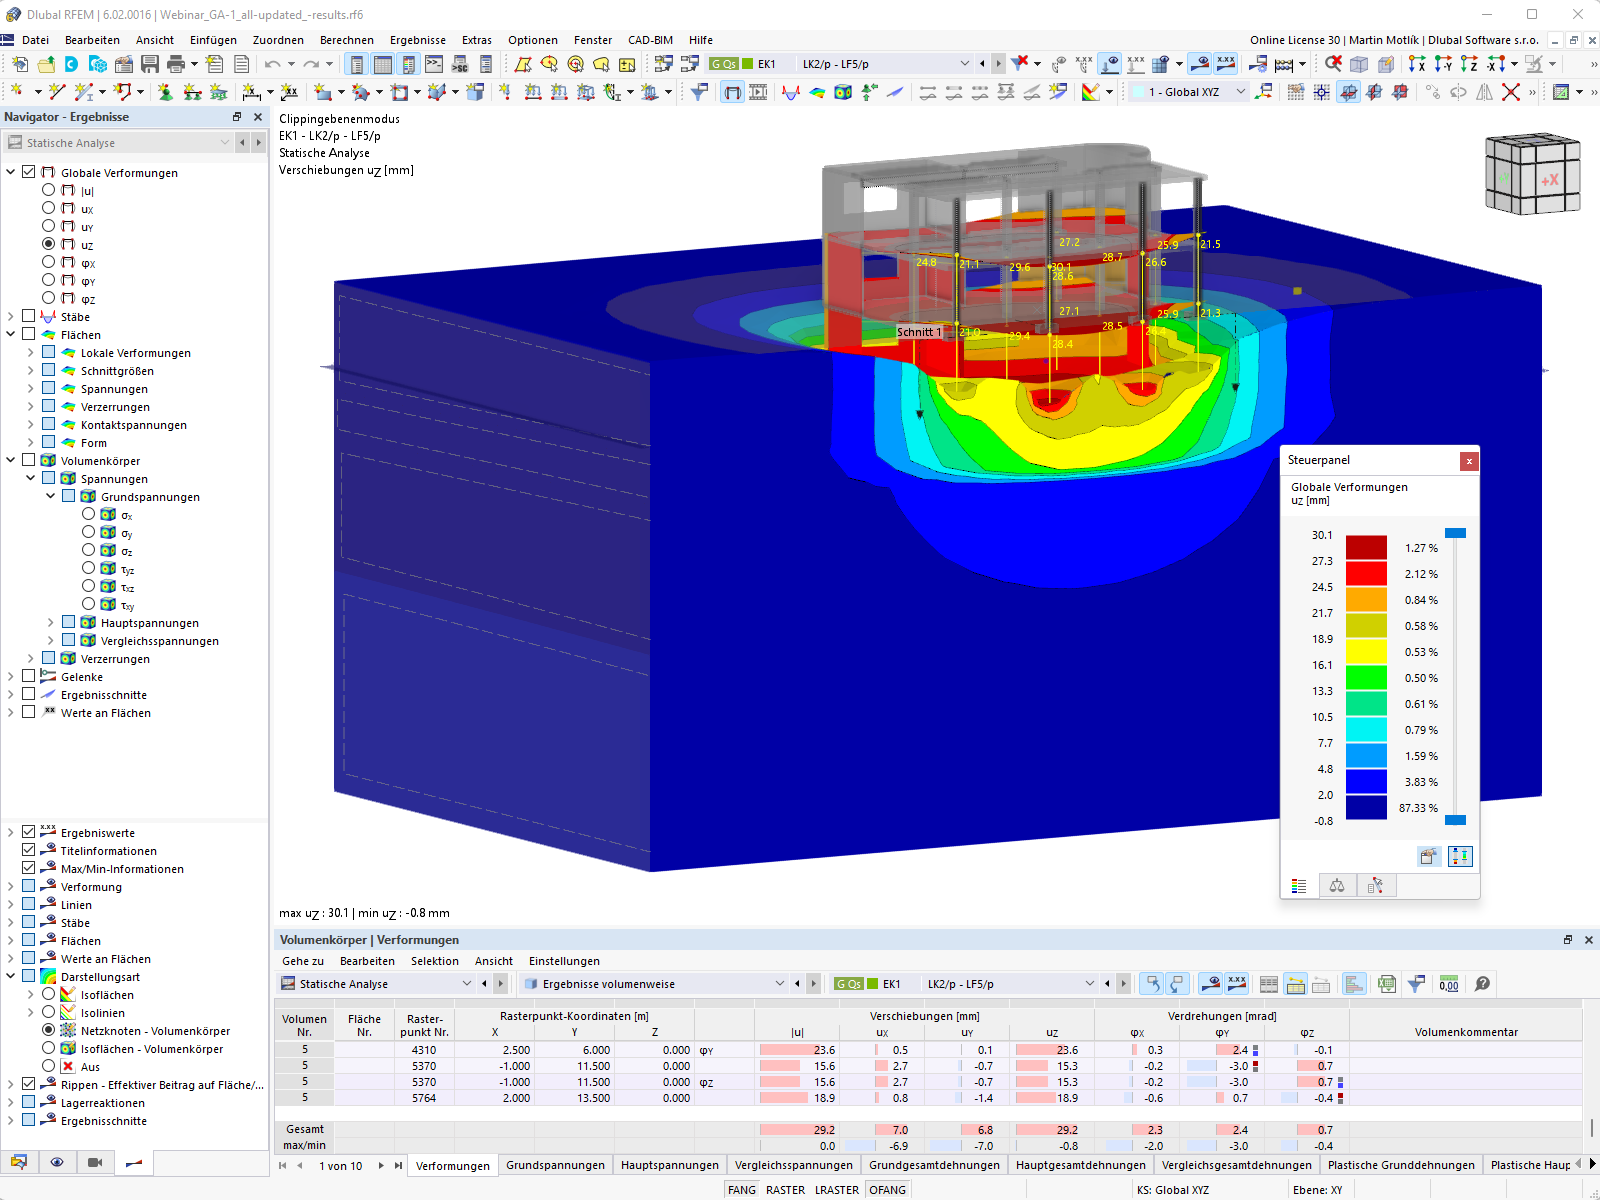1600x1200 pixels.
Task: Enable the Stäbe results checkbox
Action: (28, 316)
